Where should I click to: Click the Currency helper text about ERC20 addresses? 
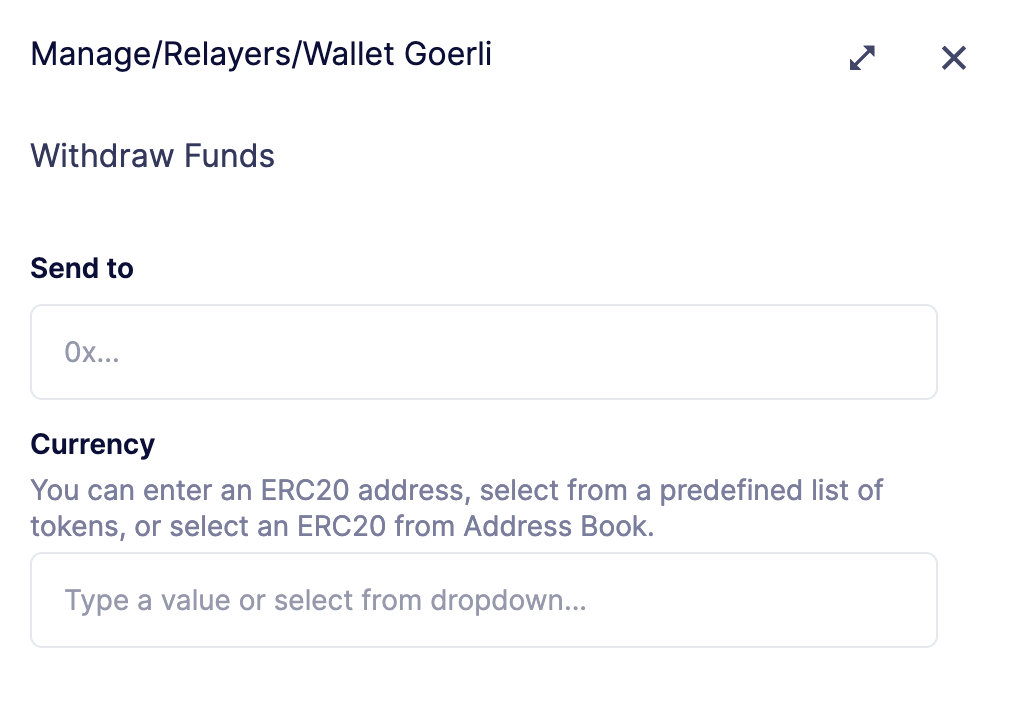click(457, 508)
